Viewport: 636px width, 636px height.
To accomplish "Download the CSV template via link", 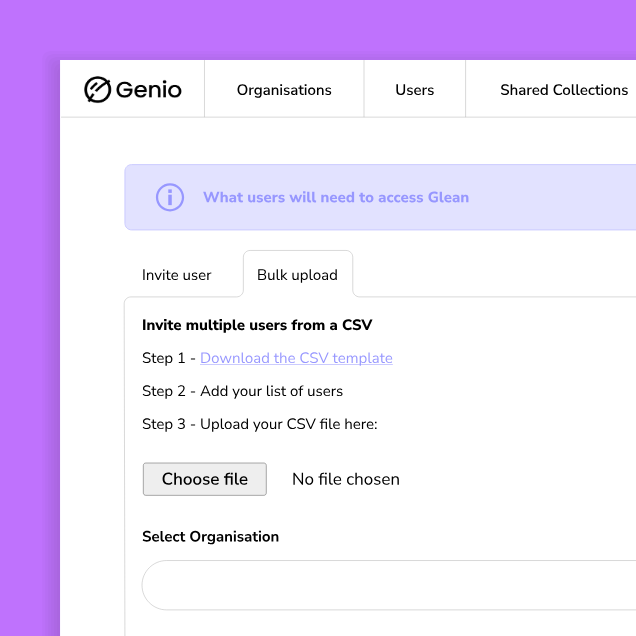I will point(296,358).
